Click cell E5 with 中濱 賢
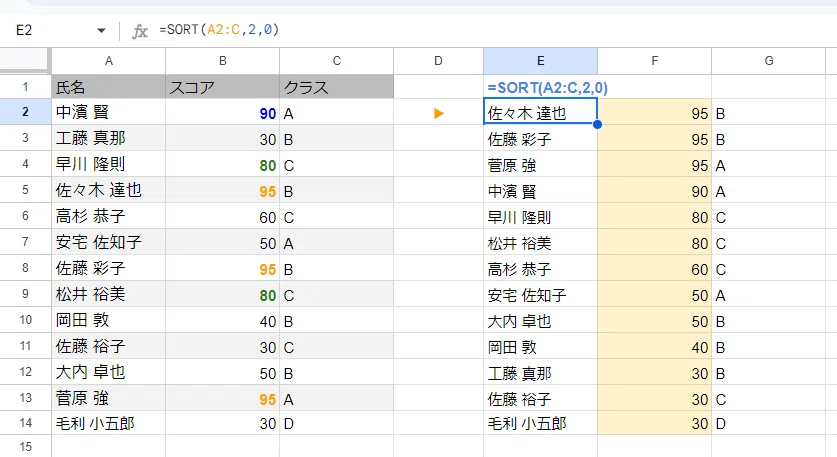The image size is (837, 457). (x=540, y=190)
